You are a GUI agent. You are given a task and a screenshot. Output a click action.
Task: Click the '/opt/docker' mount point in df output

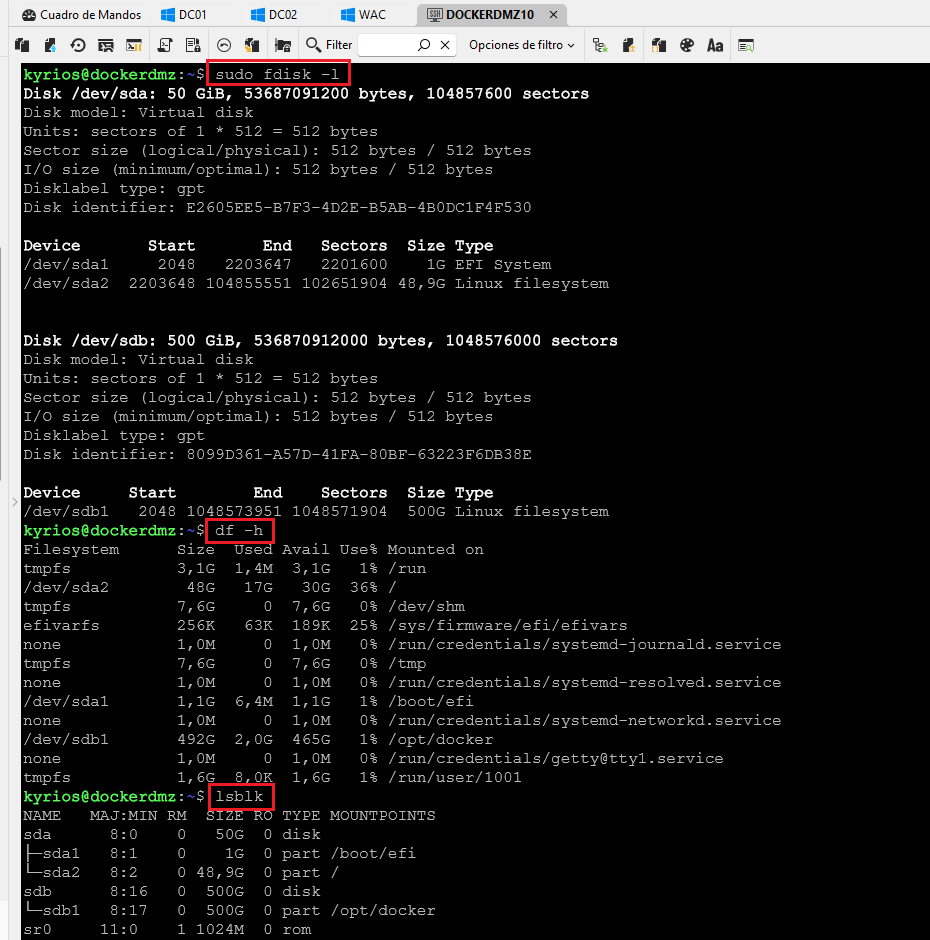tap(440, 739)
